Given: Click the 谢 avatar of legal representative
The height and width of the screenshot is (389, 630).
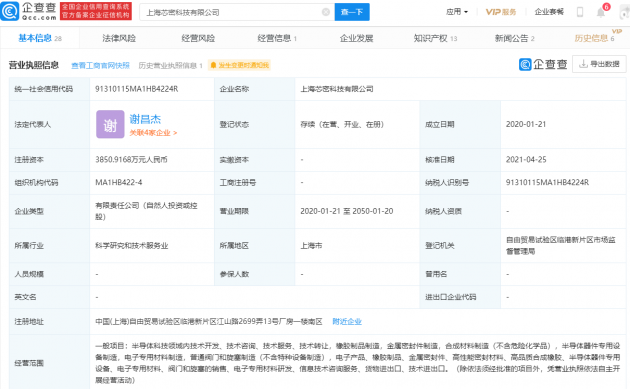Looking at the screenshot, I should (110, 124).
